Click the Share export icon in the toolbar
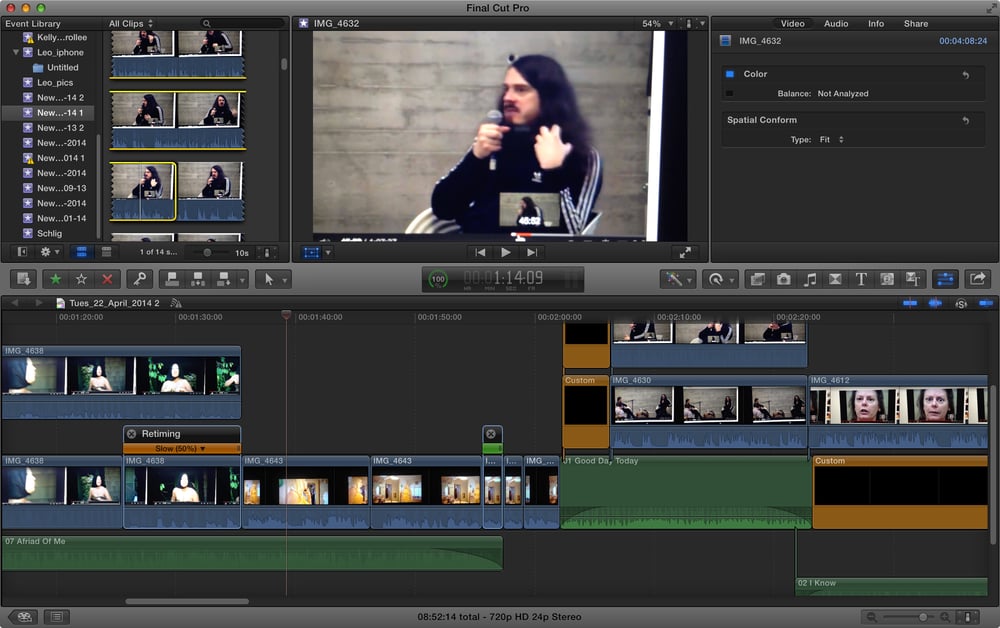The width and height of the screenshot is (1000, 628). point(978,279)
